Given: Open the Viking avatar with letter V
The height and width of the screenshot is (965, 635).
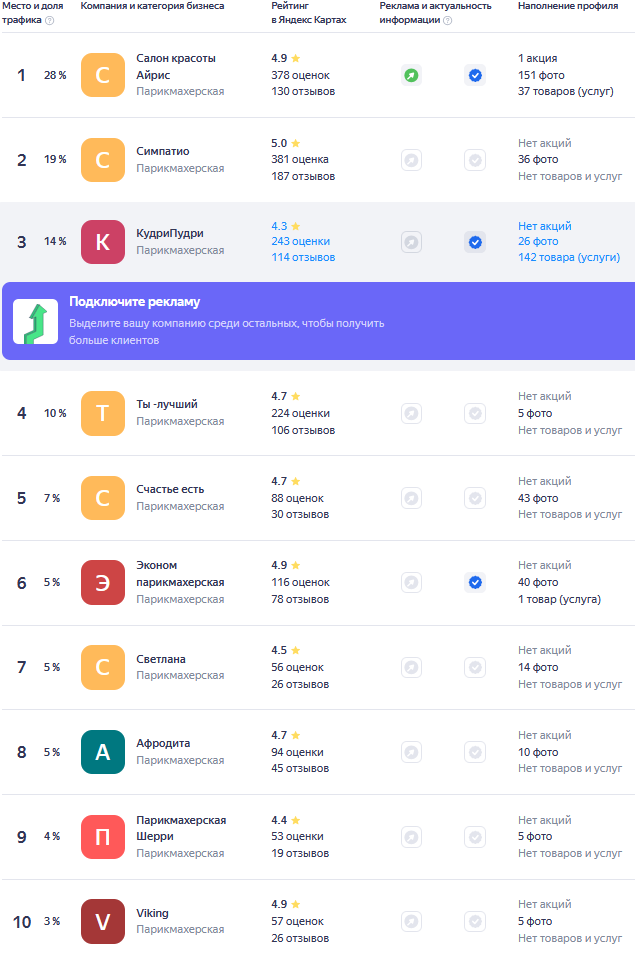Looking at the screenshot, I should [x=103, y=921].
